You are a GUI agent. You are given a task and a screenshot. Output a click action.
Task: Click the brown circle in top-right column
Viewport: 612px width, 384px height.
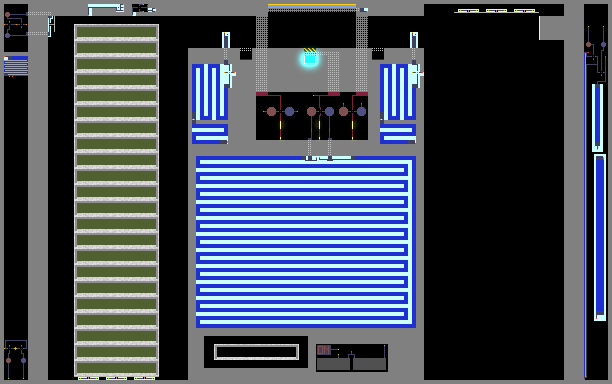[589, 44]
